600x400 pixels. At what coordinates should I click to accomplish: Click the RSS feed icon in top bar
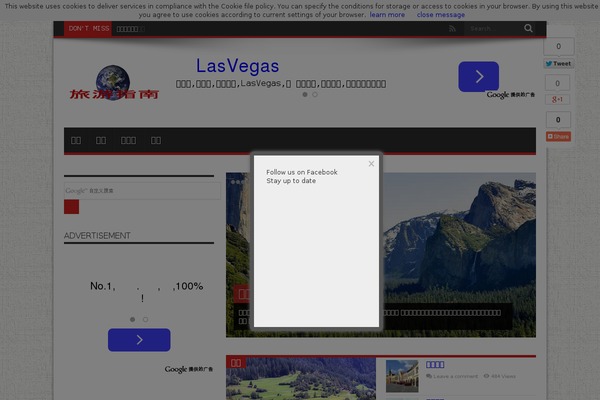tap(452, 29)
